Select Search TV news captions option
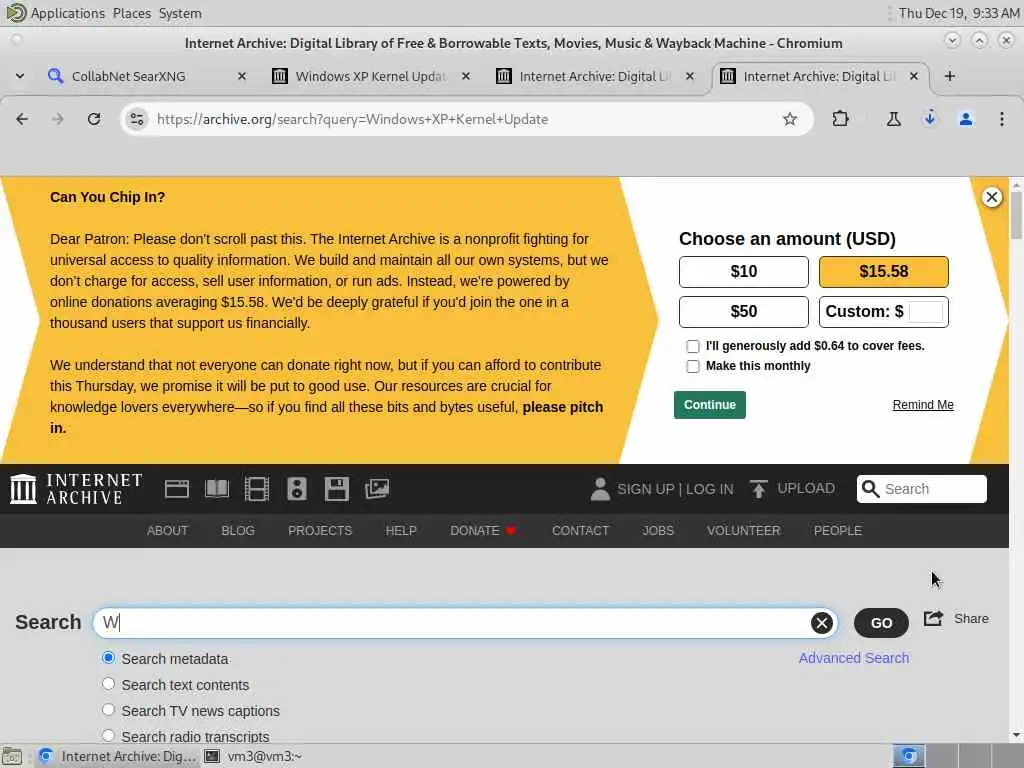The image size is (1024, 768). pos(108,709)
